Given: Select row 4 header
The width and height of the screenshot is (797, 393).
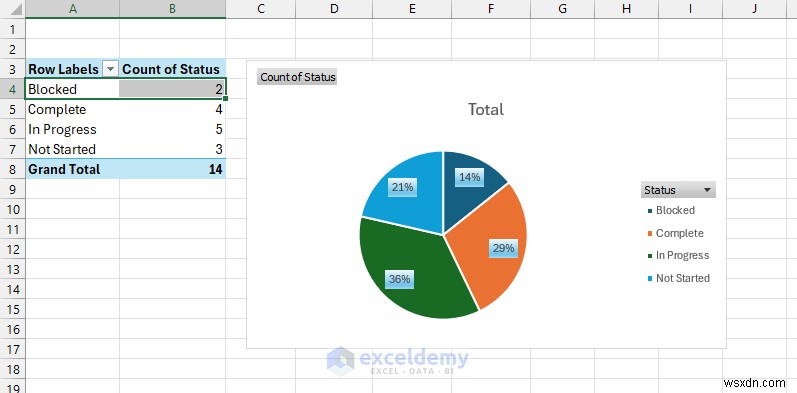Looking at the screenshot, I should pos(13,89).
